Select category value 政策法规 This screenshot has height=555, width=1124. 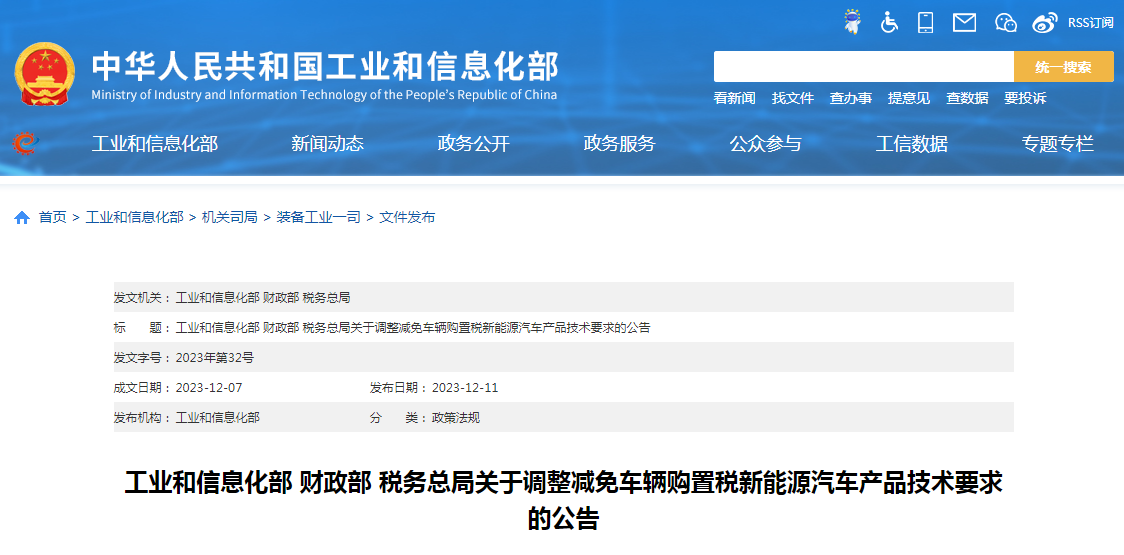coord(455,418)
